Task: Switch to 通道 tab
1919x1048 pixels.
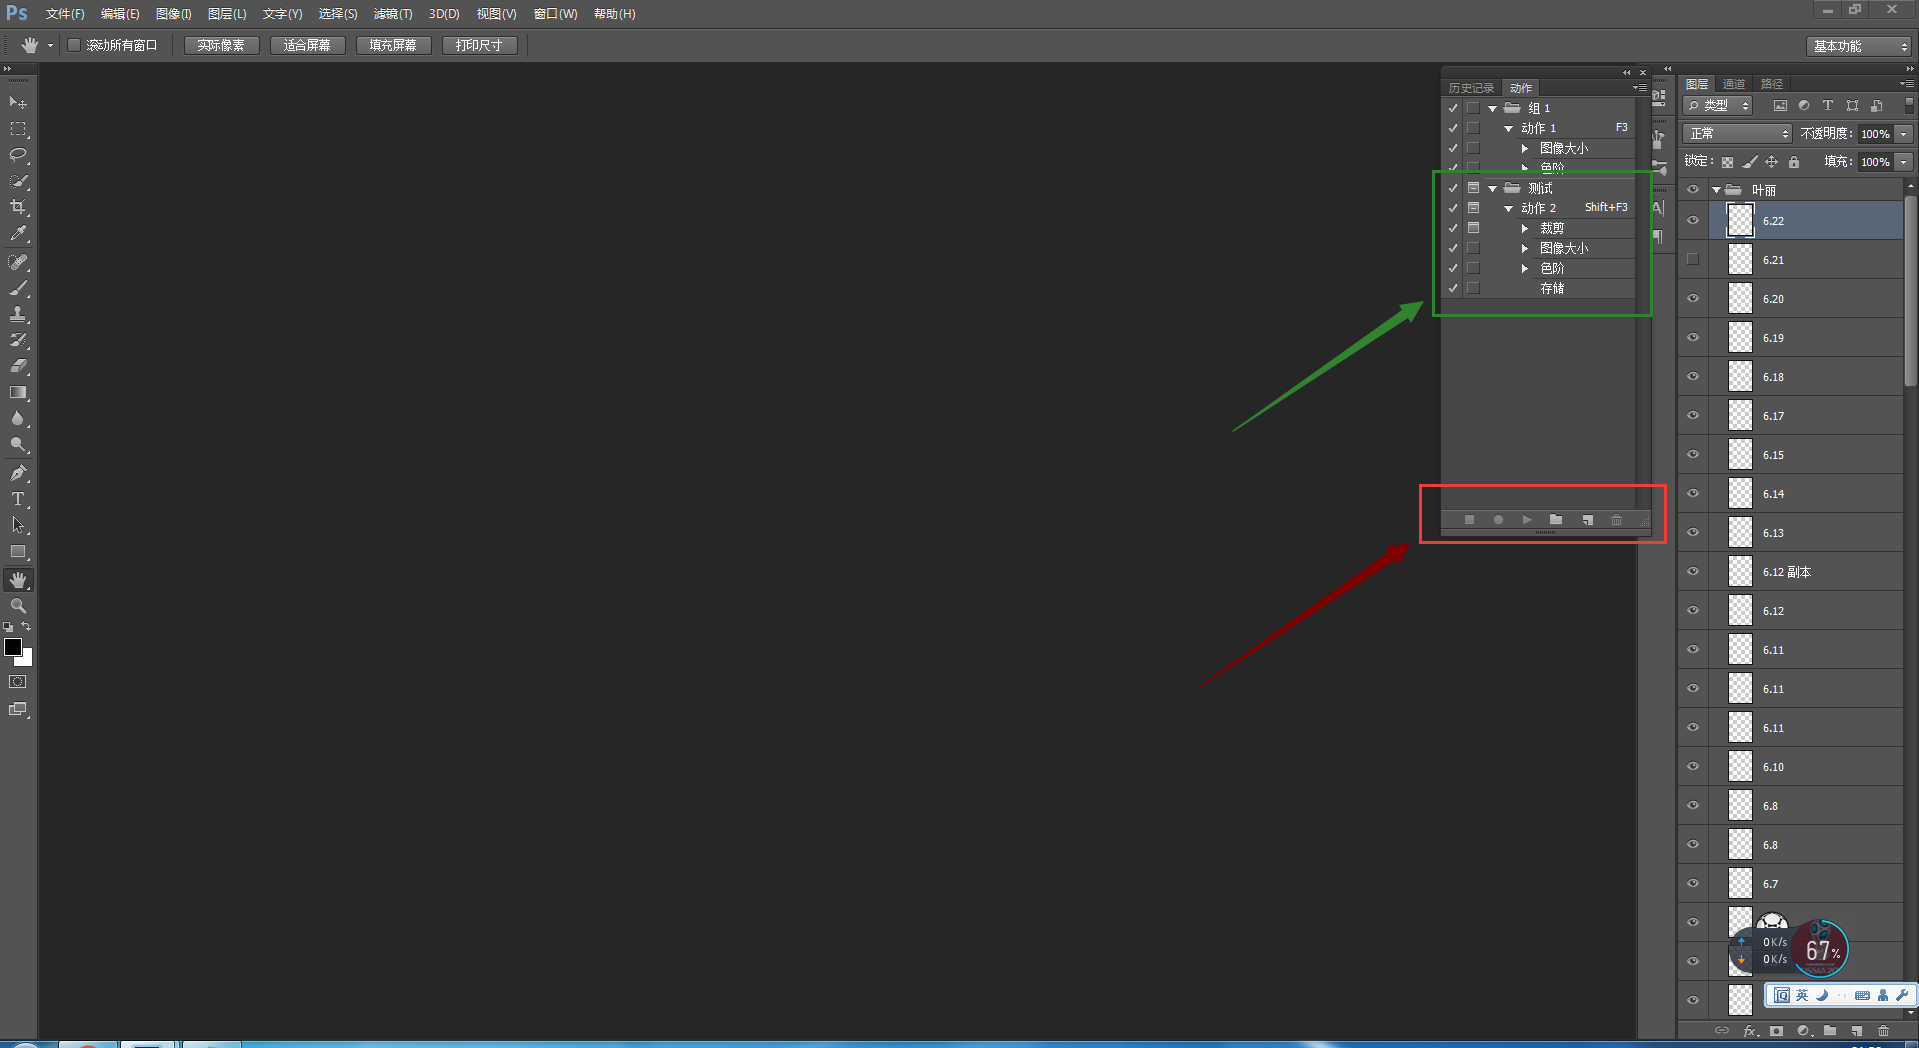Action: 1734,84
